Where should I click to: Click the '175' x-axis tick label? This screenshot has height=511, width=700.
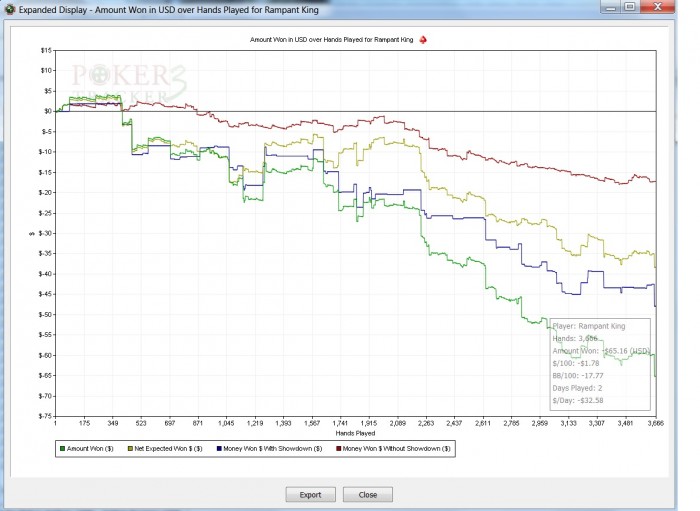pyautogui.click(x=84, y=423)
